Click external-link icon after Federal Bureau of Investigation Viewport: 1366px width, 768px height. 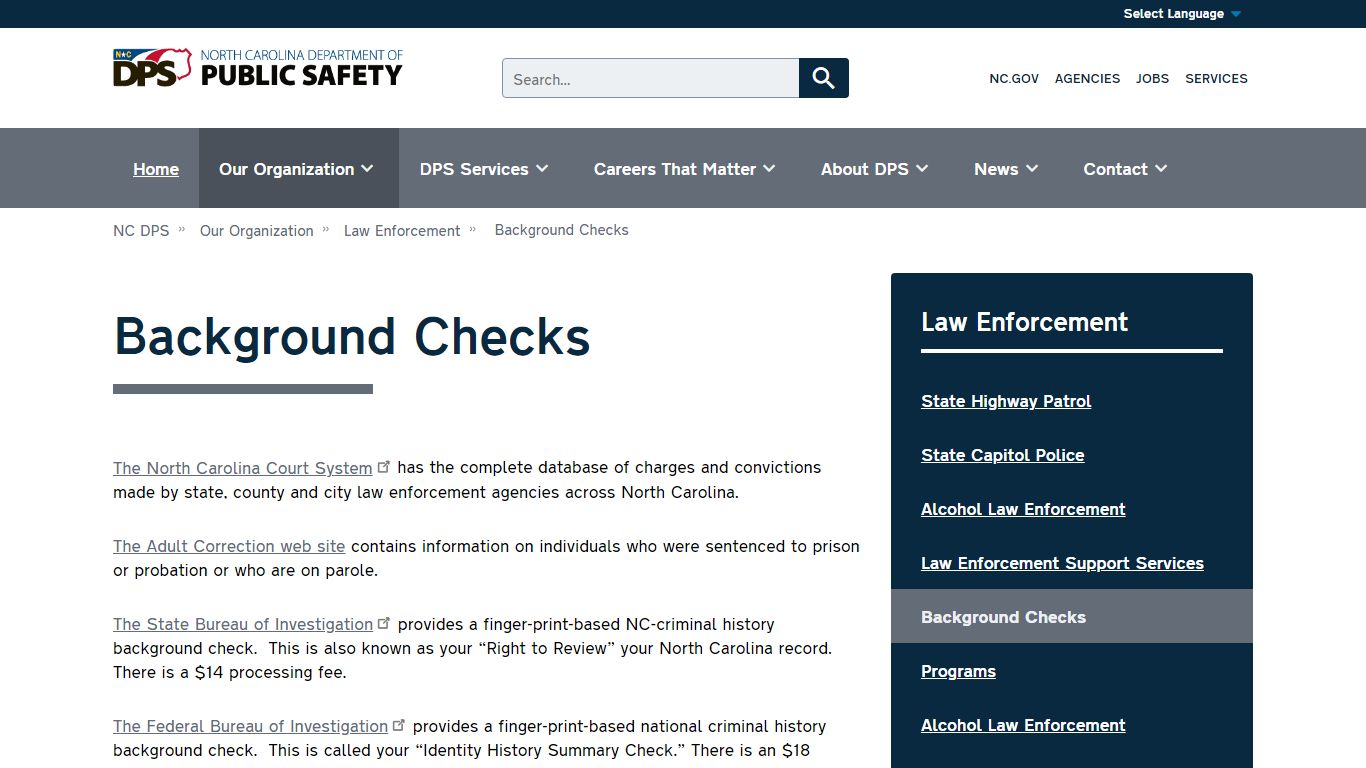pos(401,724)
